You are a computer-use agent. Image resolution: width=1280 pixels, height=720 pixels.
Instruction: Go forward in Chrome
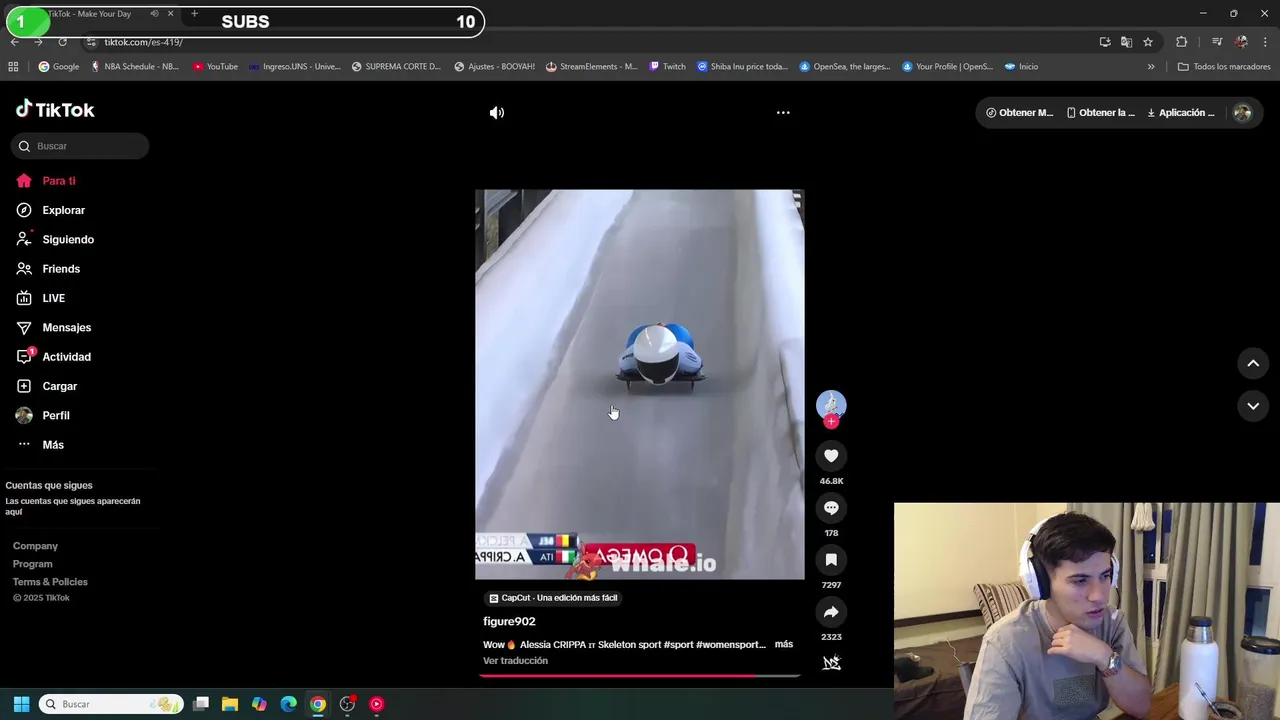38,42
